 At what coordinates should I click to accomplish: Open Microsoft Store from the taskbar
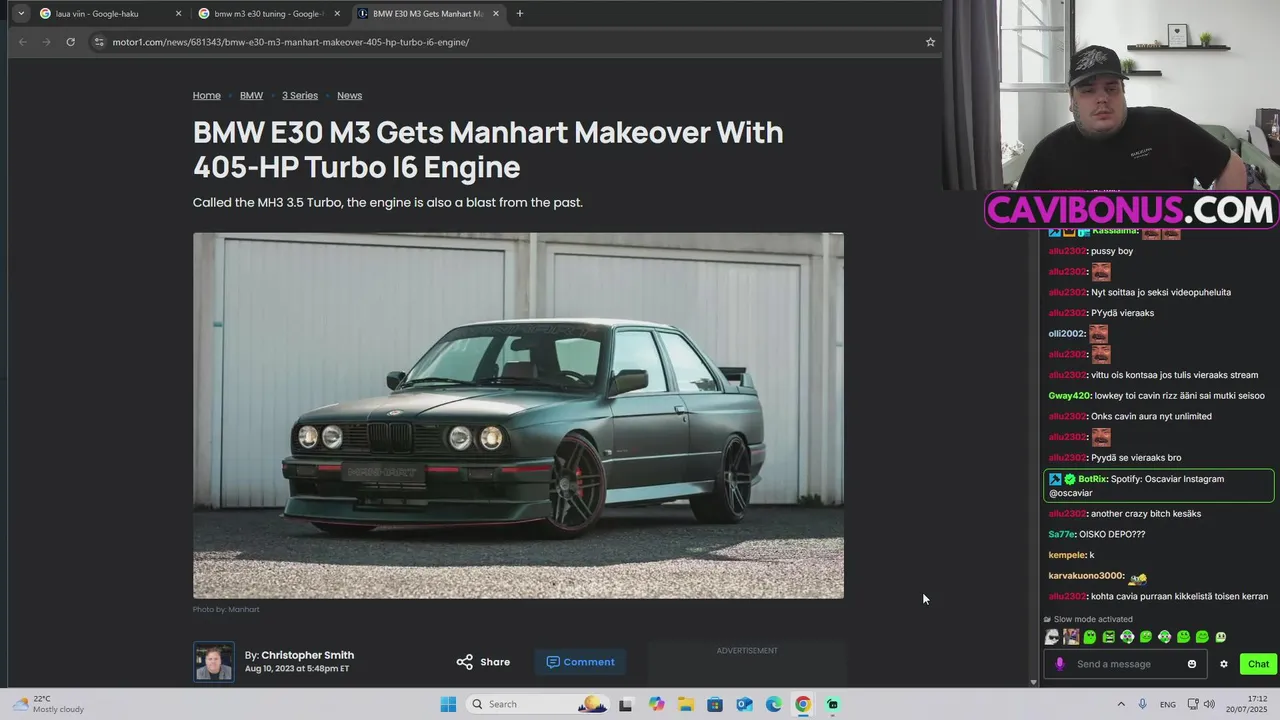(715, 704)
